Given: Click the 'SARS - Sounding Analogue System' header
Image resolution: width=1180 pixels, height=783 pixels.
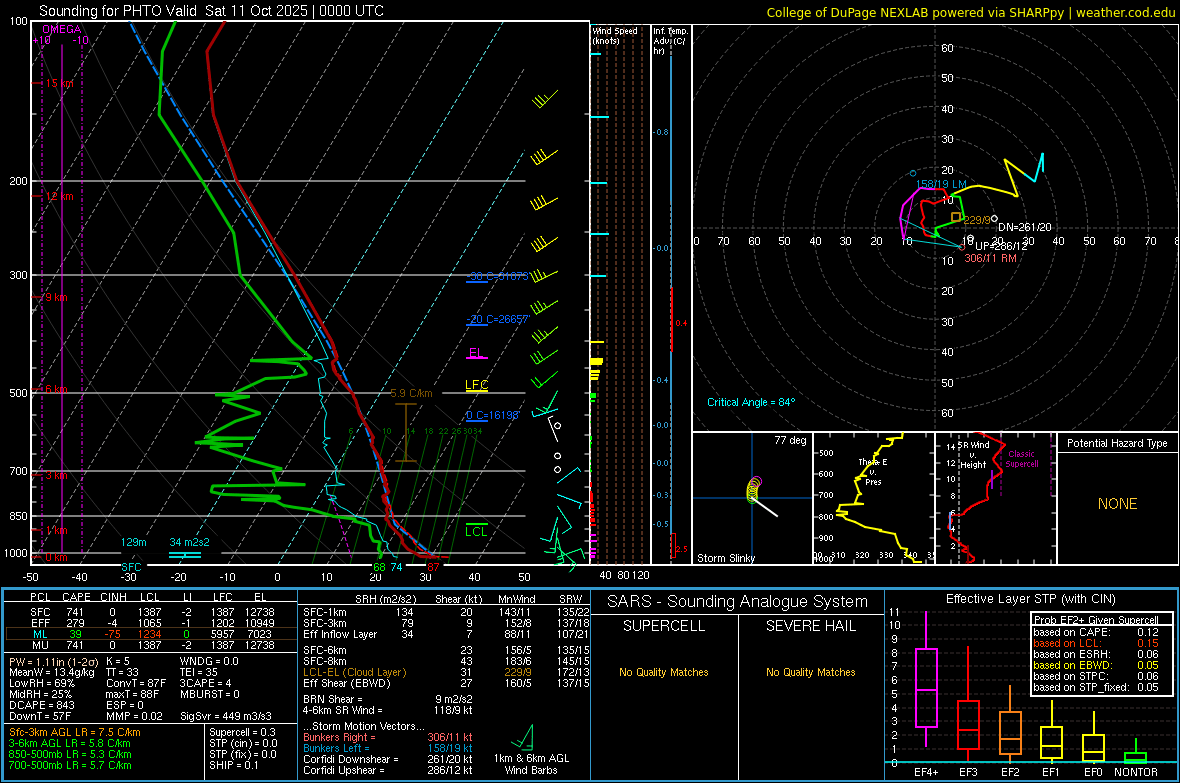Looking at the screenshot, I should click(737, 602).
